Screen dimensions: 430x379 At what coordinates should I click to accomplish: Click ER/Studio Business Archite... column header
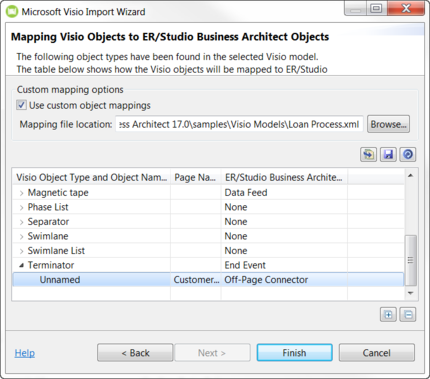[x=284, y=177]
